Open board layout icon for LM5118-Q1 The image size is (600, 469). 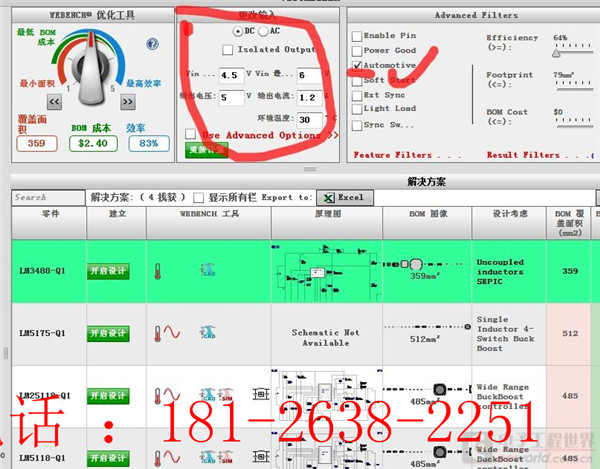tap(261, 456)
